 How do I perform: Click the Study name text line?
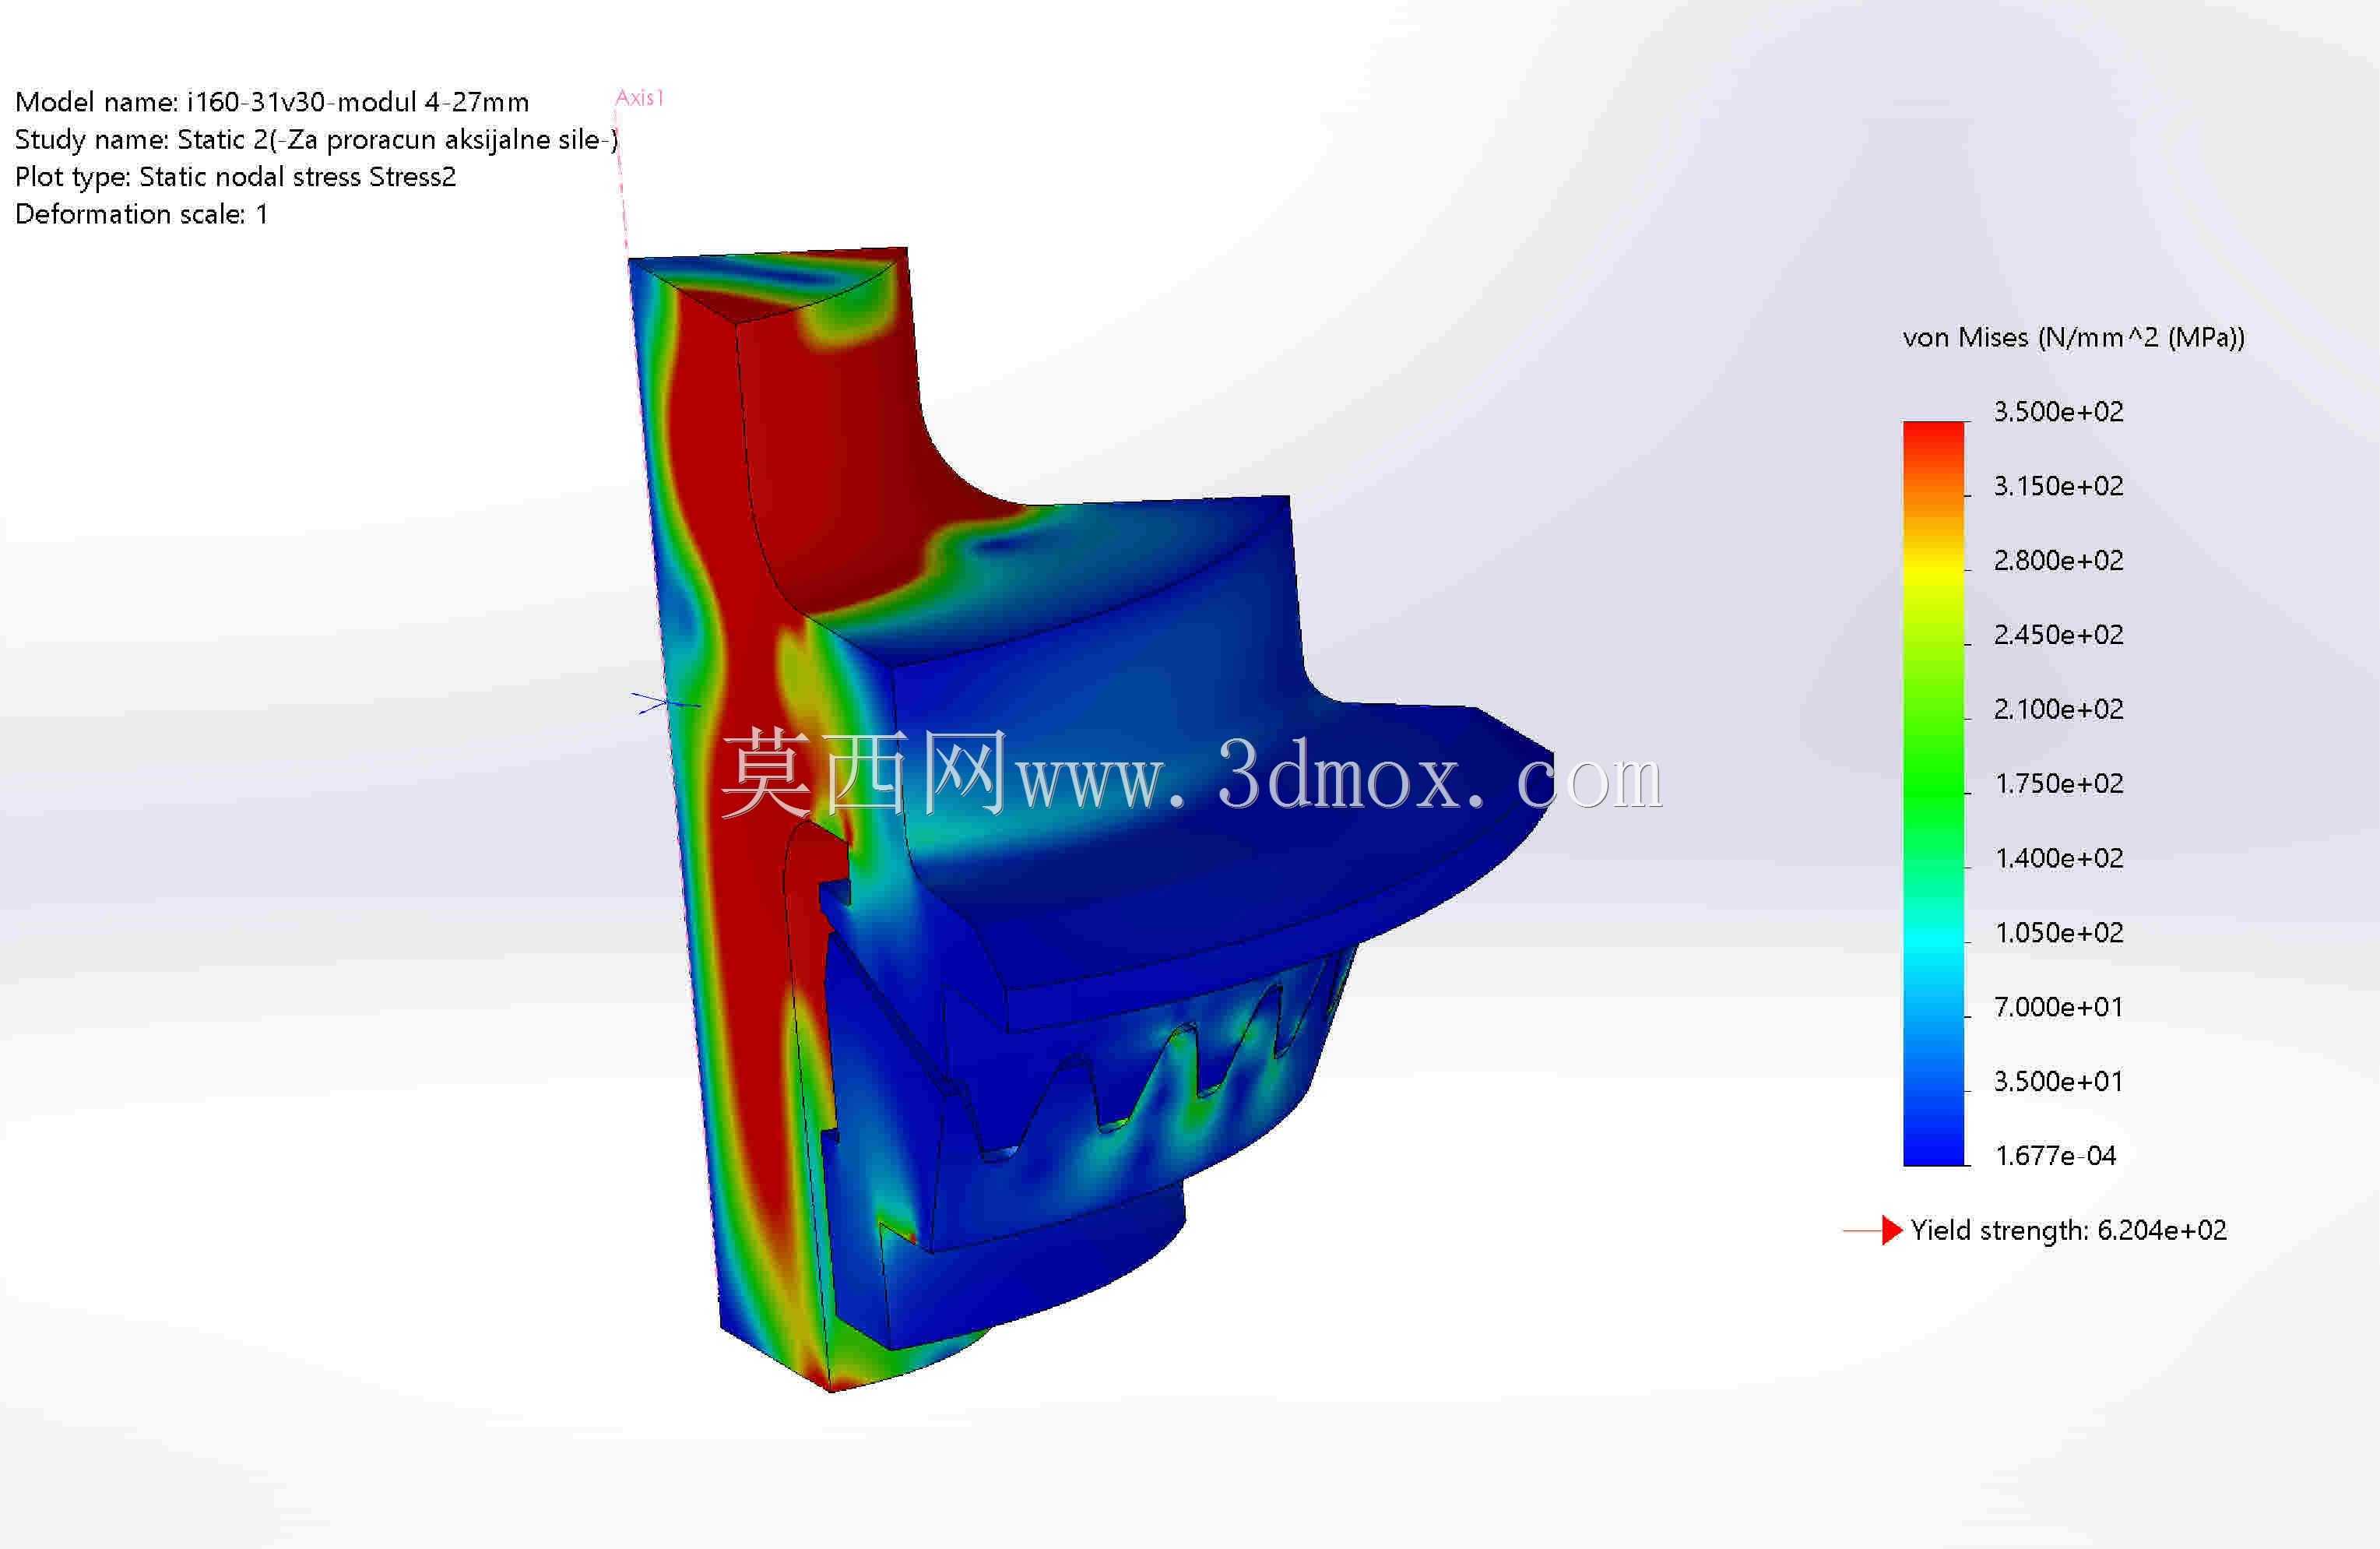tap(316, 140)
